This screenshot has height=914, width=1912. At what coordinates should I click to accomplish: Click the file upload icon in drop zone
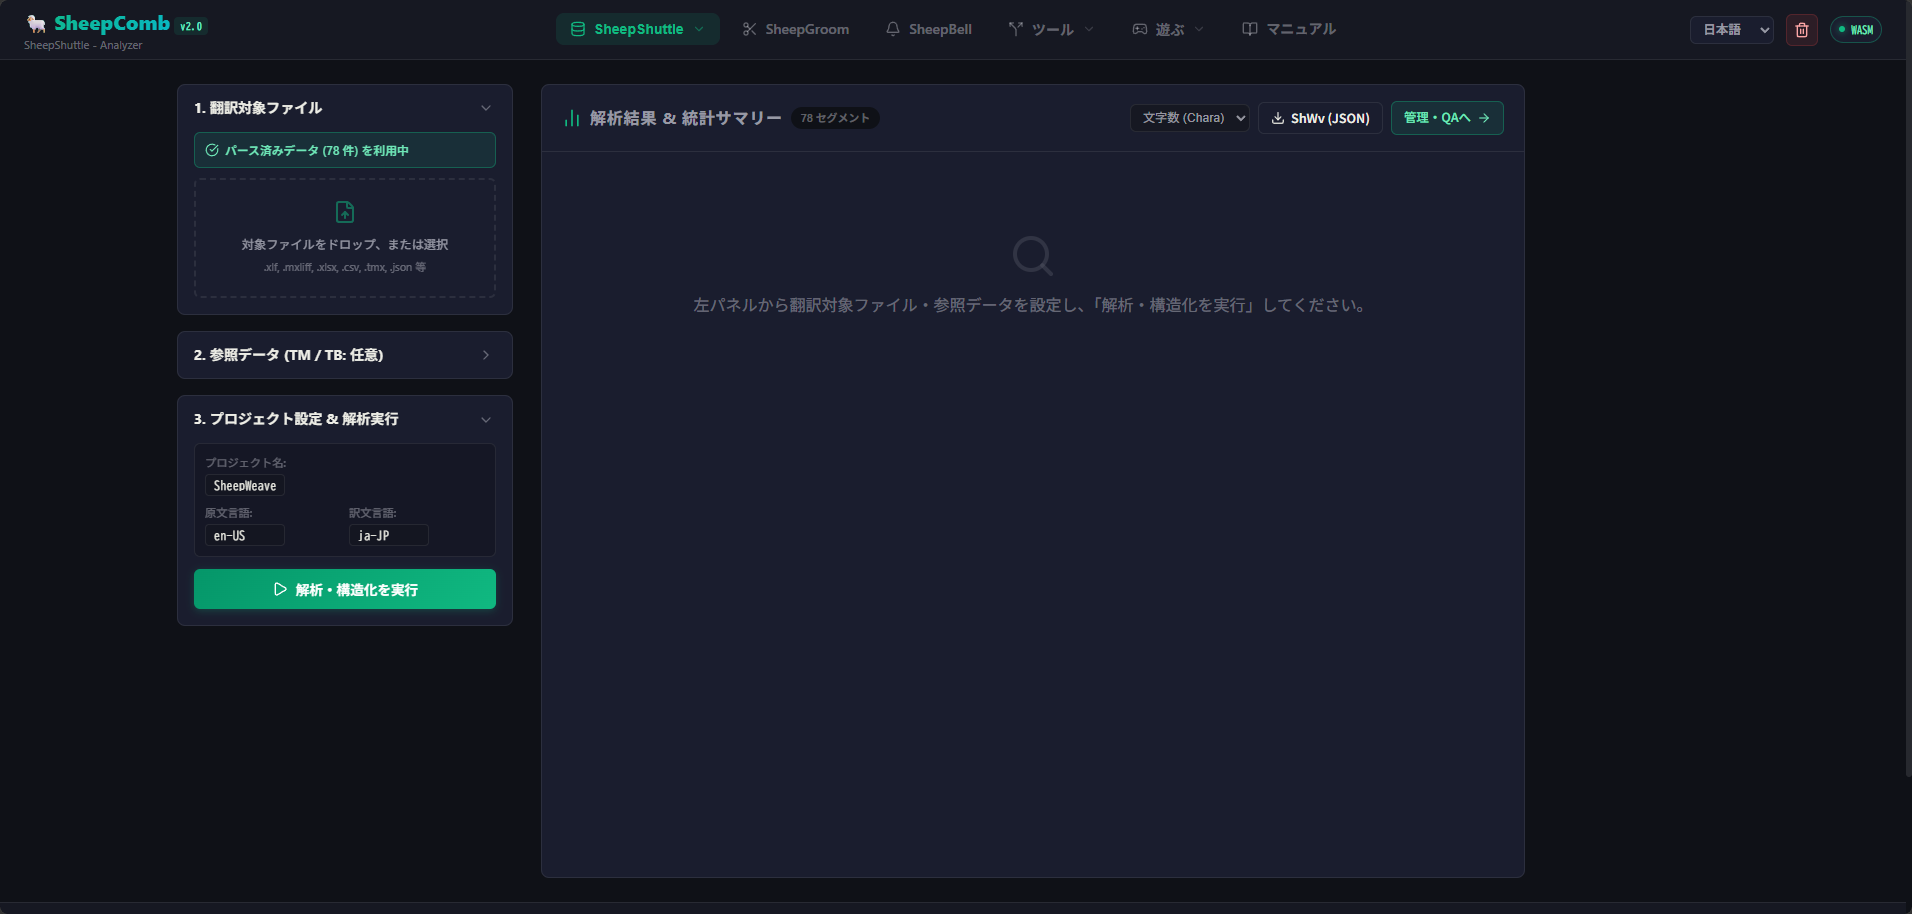point(345,212)
